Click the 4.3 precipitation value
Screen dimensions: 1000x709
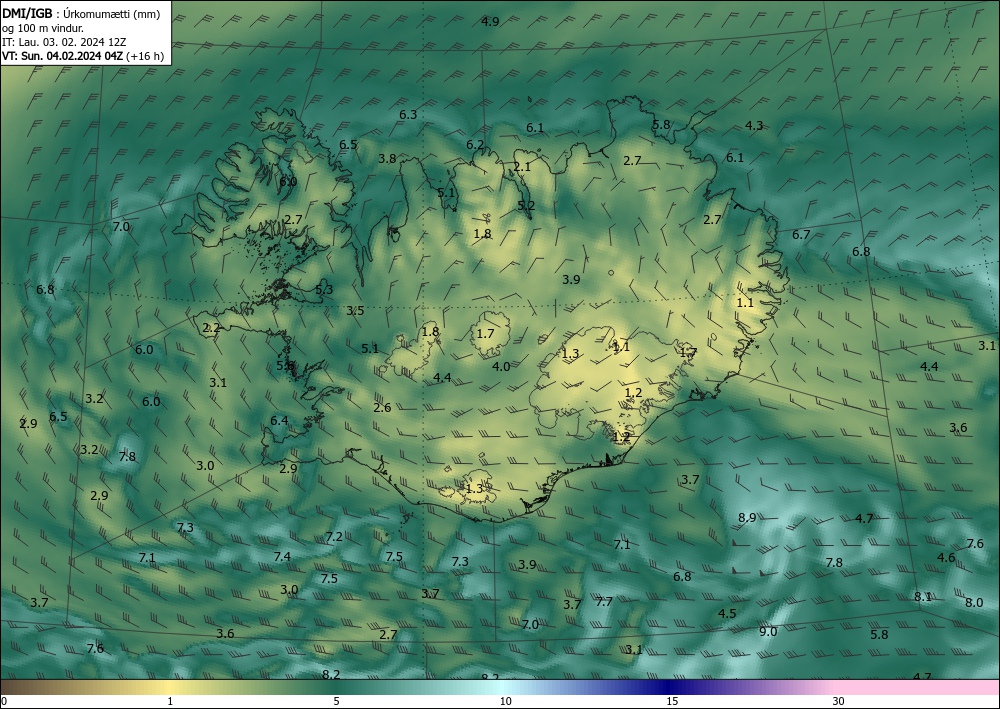[x=754, y=126]
